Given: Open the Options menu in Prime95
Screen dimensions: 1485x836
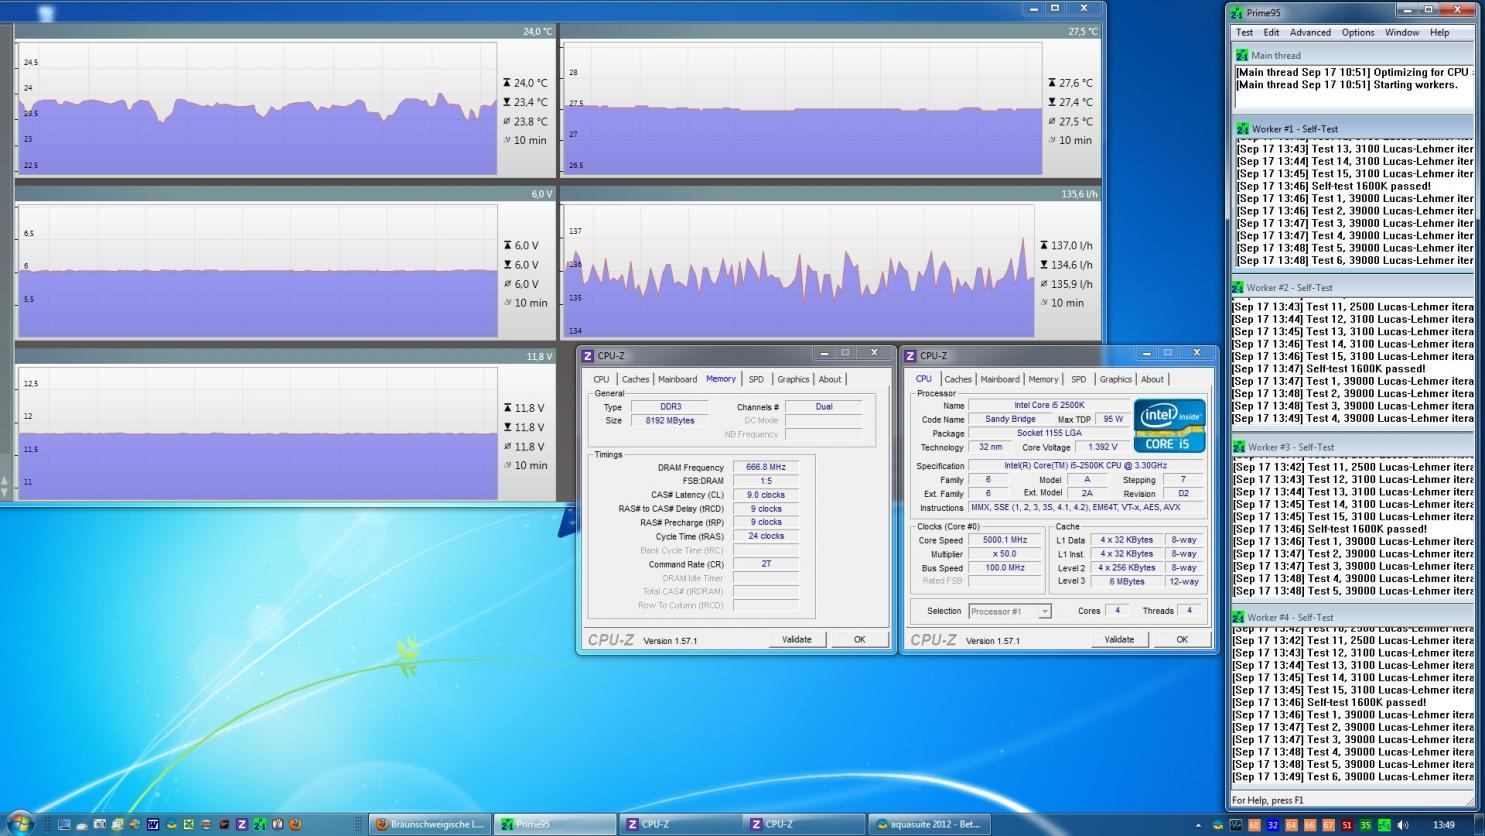Looking at the screenshot, I should click(x=1358, y=32).
